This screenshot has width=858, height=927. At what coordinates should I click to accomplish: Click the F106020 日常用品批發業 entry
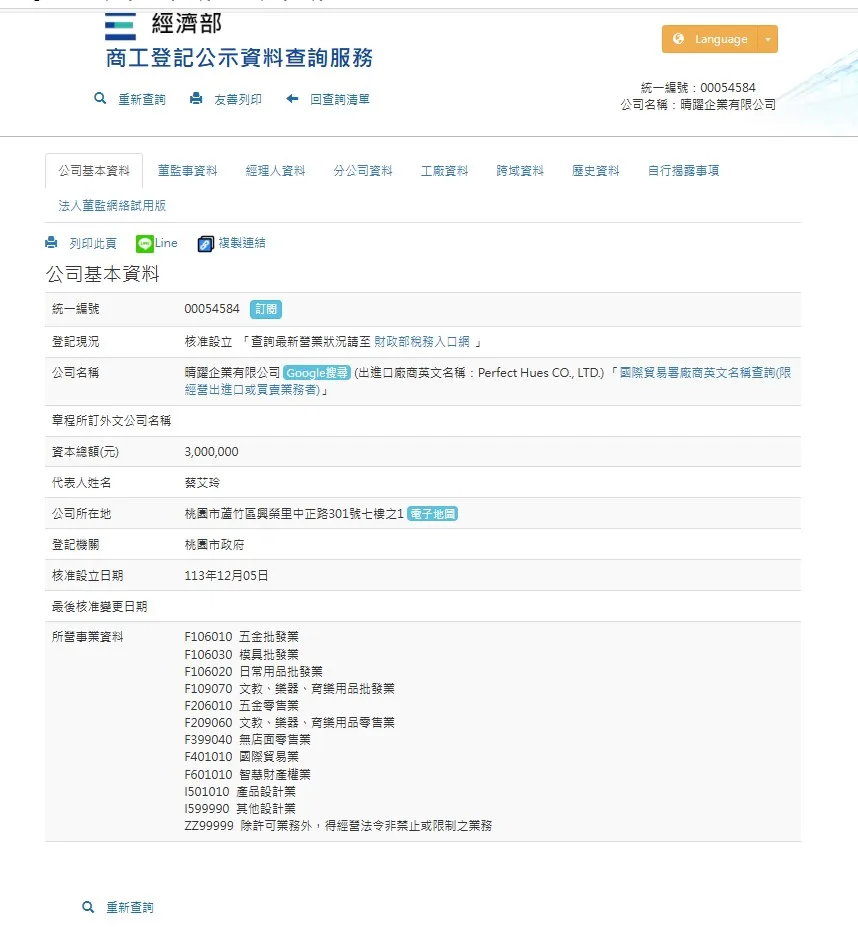tap(254, 672)
